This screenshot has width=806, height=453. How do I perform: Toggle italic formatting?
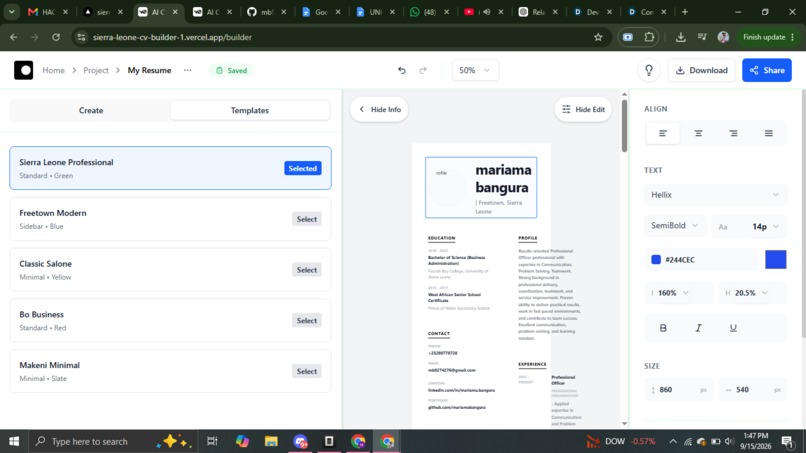[x=698, y=328]
